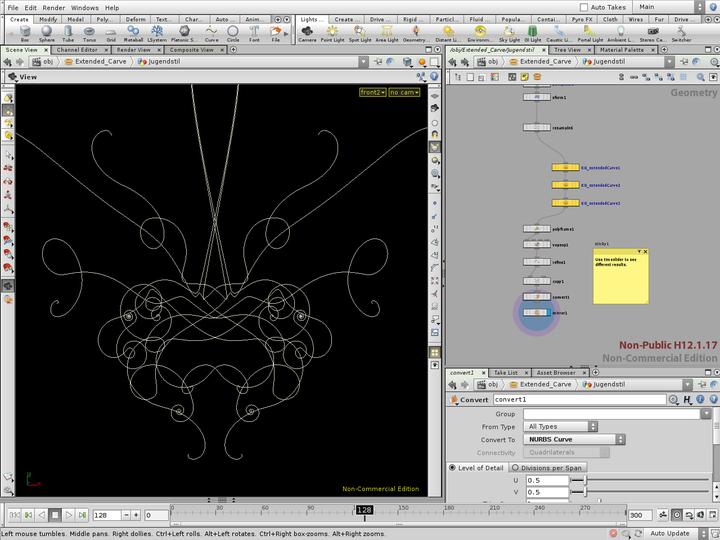Create a Portal Light
The height and width of the screenshot is (540, 720).
tap(590, 33)
